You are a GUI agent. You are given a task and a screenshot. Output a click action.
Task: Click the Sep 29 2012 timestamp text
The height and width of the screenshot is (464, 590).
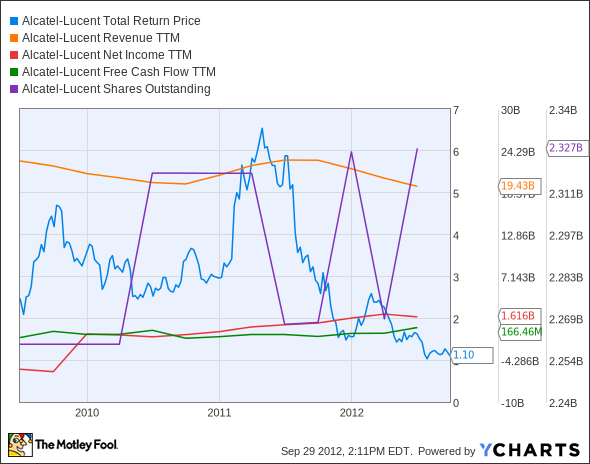pyautogui.click(x=347, y=451)
